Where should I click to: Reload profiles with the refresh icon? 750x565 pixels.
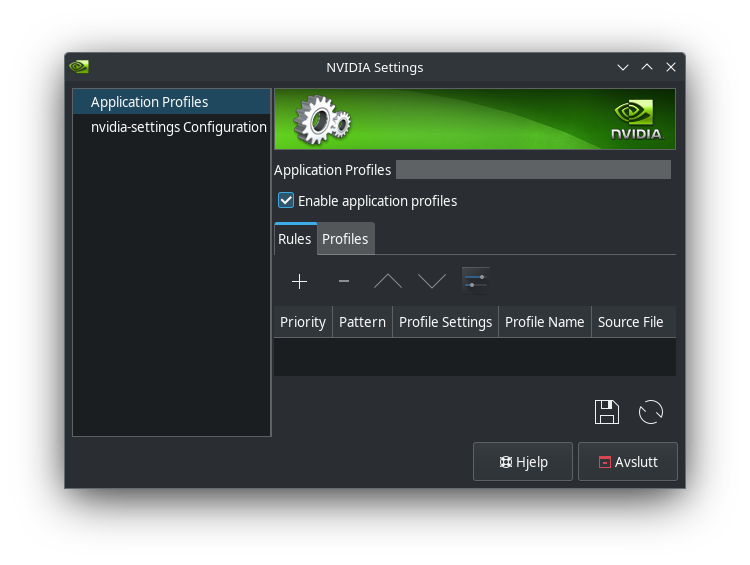tap(651, 412)
